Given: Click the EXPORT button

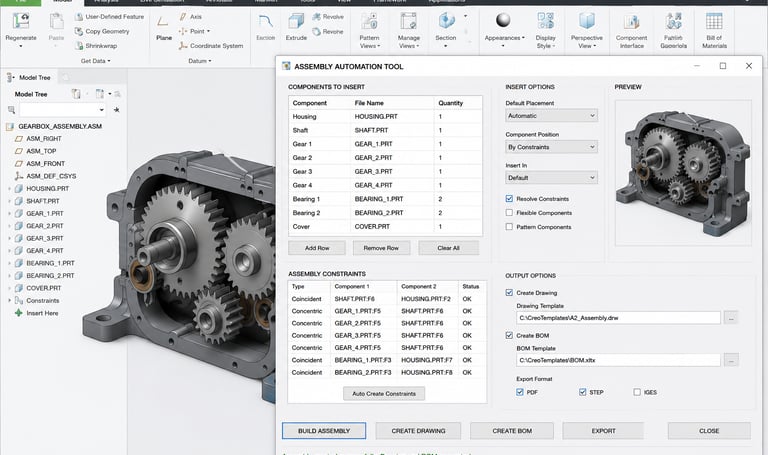Looking at the screenshot, I should click(603, 431).
